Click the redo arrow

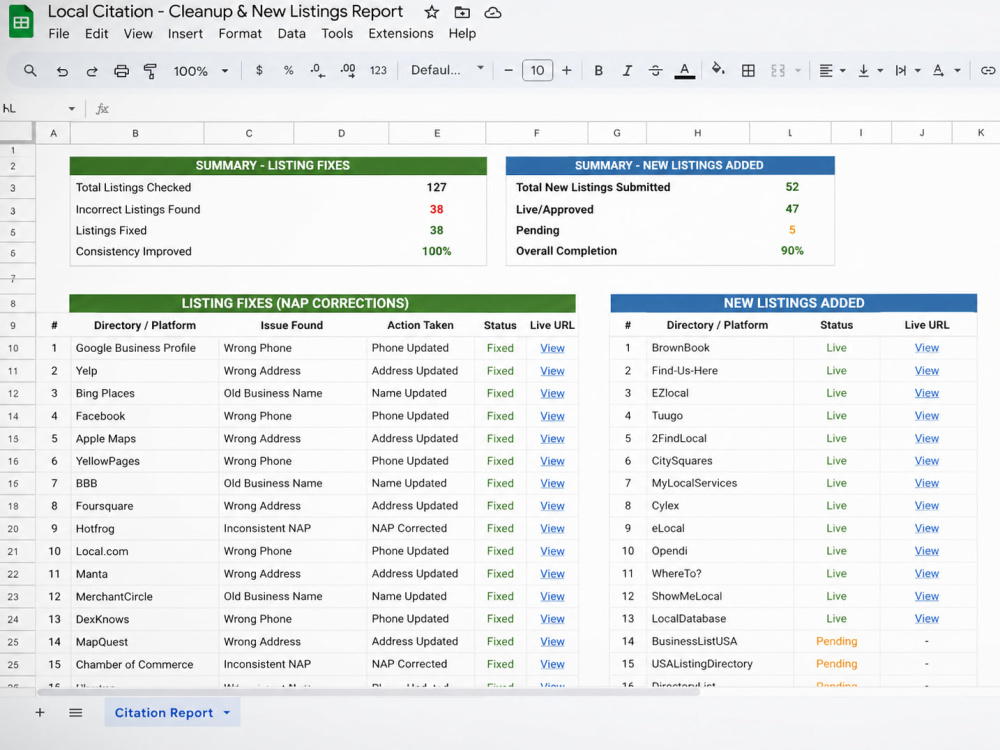tap(92, 71)
